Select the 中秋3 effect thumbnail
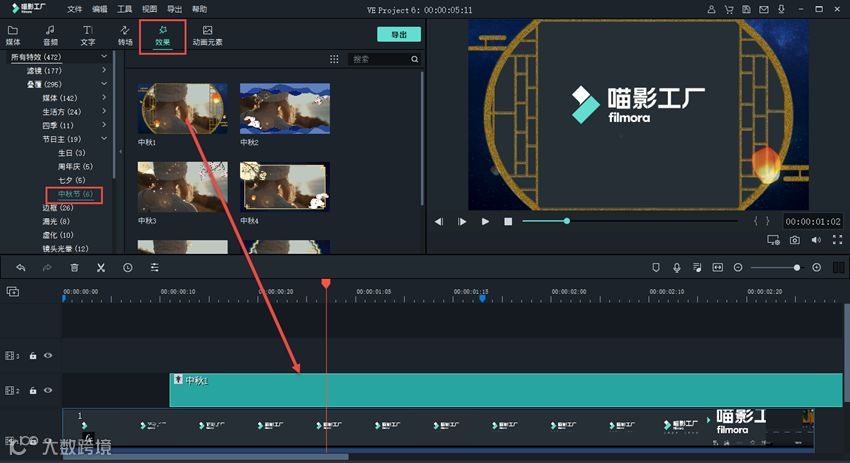The width and height of the screenshot is (850, 463). coord(182,187)
